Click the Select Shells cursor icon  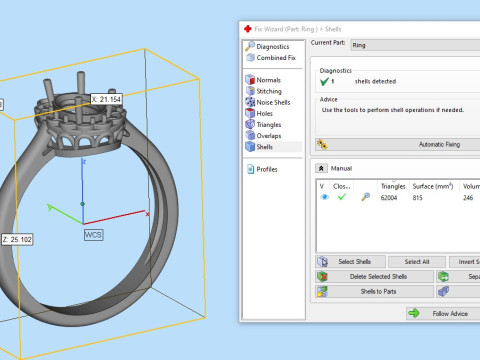point(322,262)
